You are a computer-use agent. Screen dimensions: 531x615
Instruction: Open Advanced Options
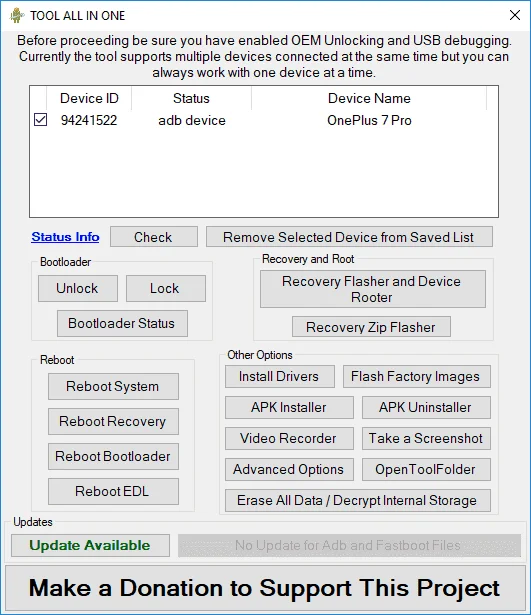[x=289, y=469]
